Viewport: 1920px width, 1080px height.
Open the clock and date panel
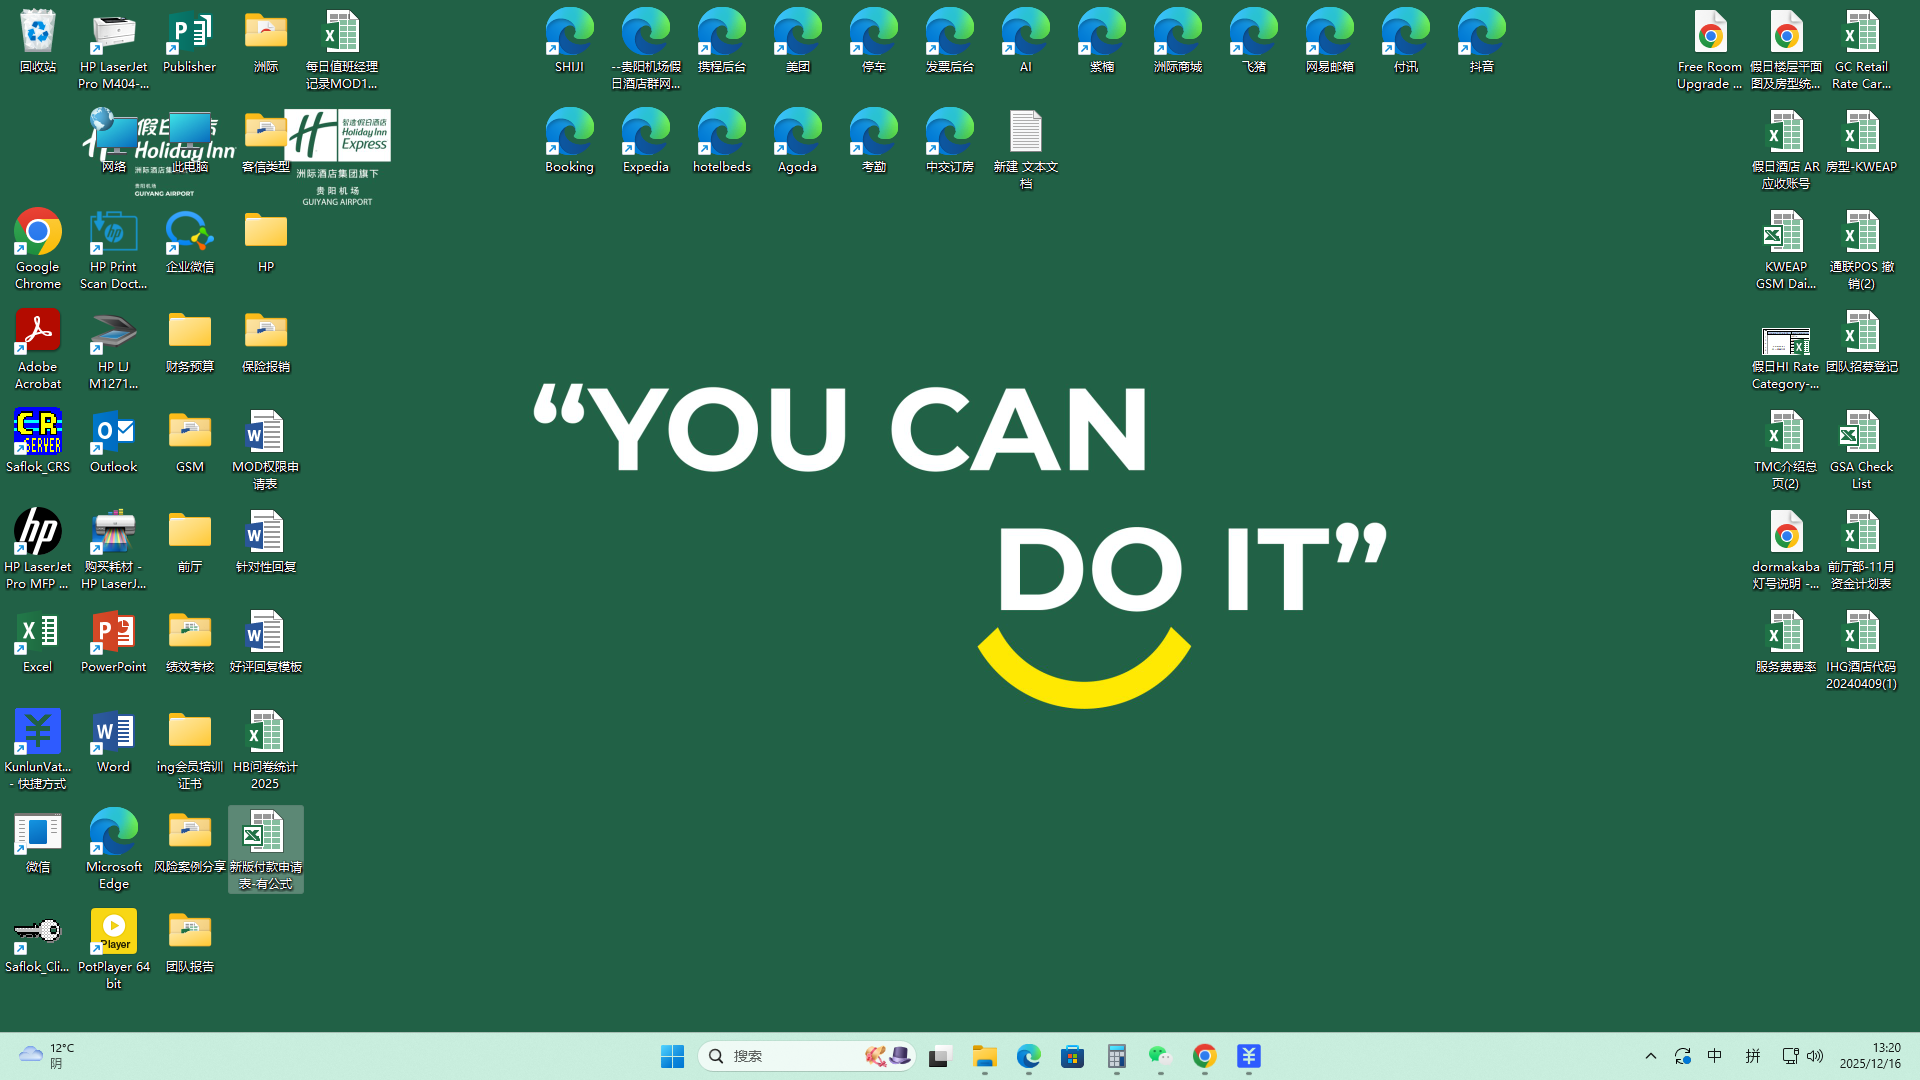click(1870, 1056)
